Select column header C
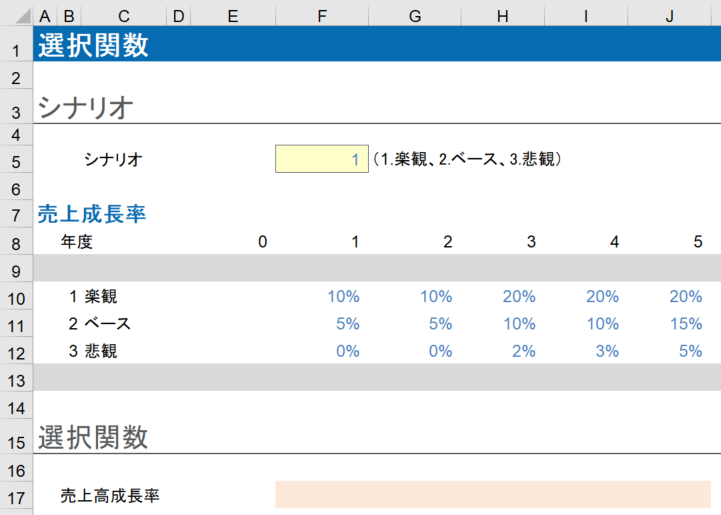This screenshot has height=515, width=721. 123,16
